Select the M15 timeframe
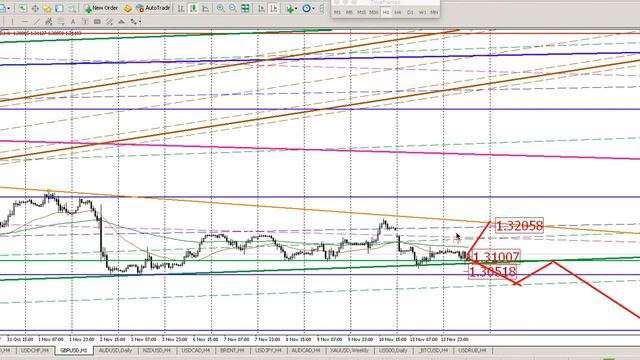The height and width of the screenshot is (360, 640). pos(361,12)
